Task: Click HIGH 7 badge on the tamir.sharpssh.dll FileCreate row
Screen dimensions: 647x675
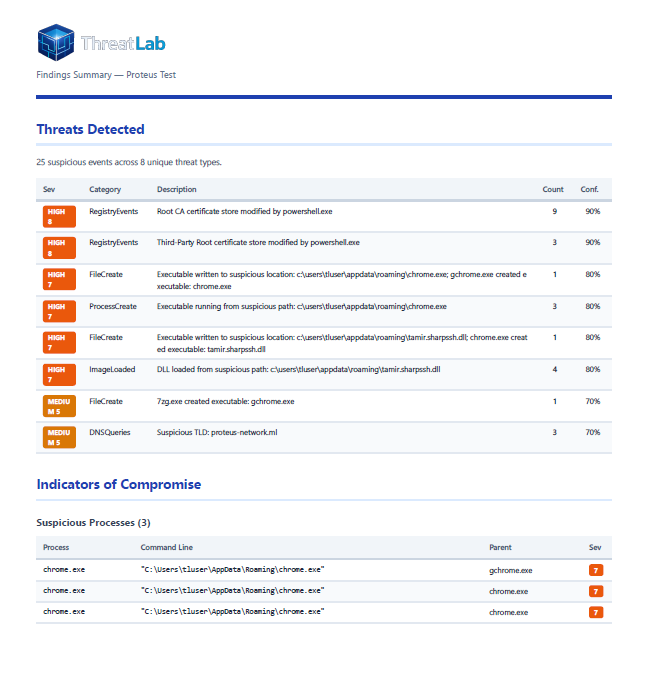Action: click(59, 343)
